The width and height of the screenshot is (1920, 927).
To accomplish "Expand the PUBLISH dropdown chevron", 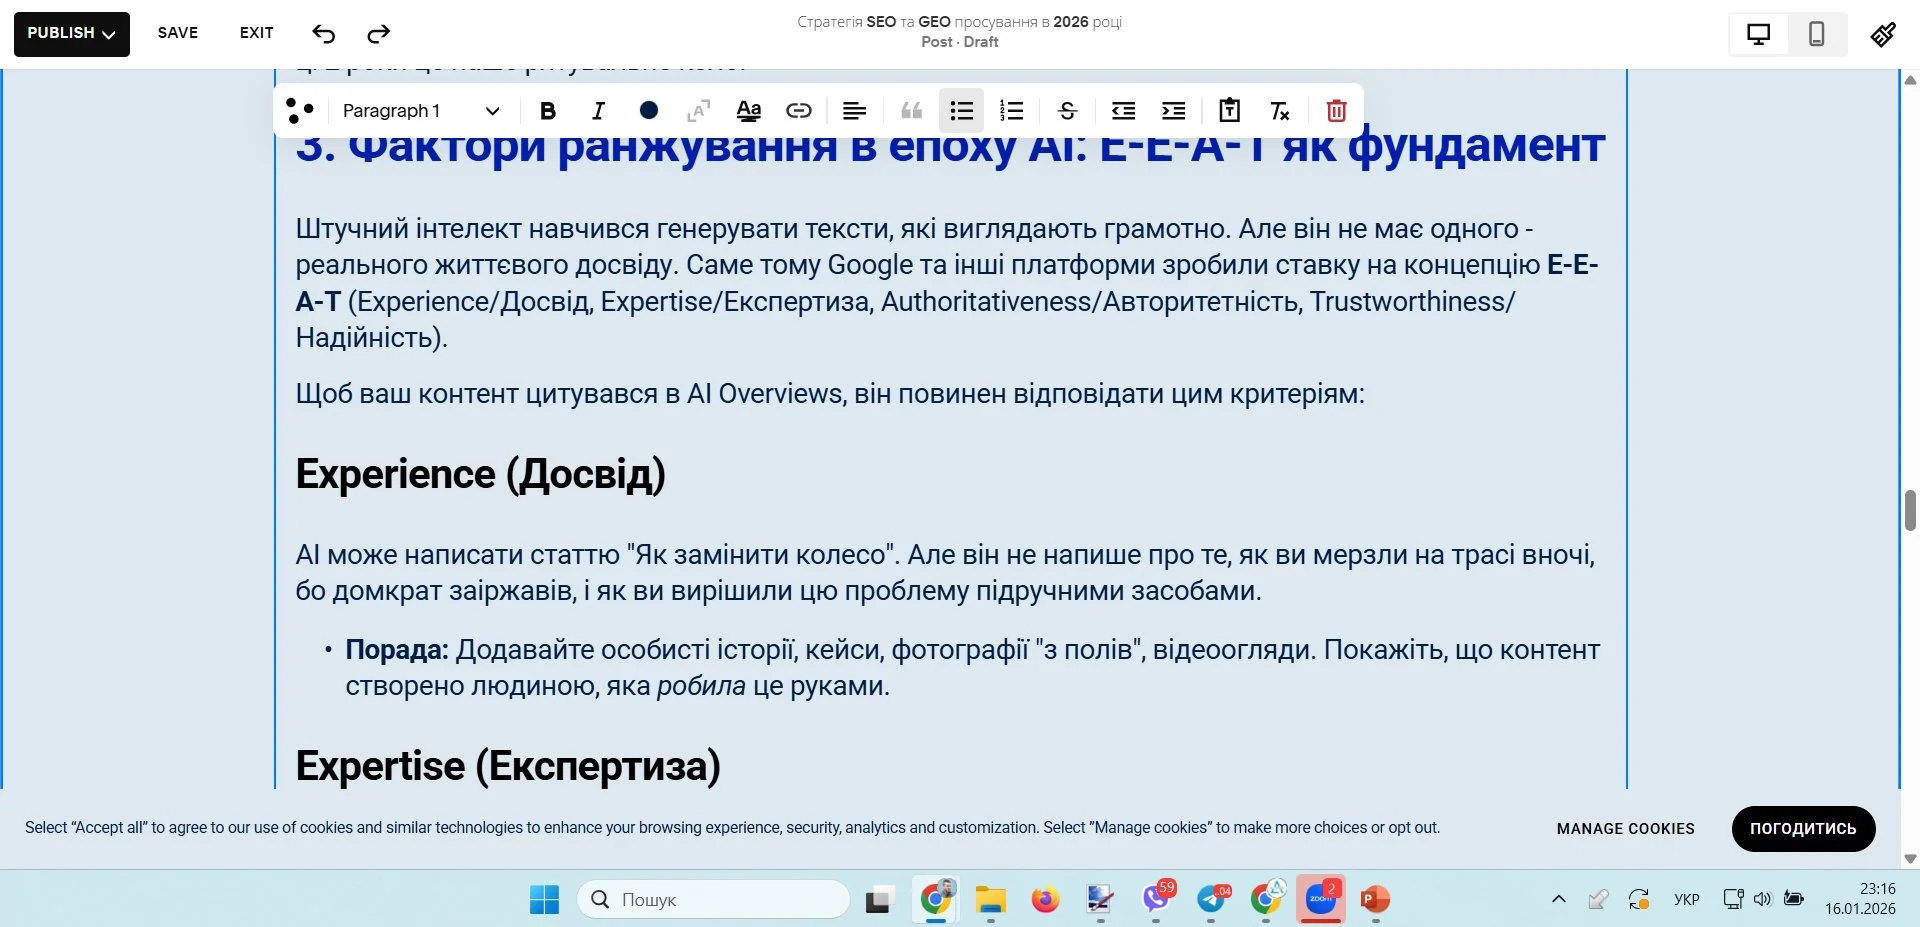I will click(110, 33).
